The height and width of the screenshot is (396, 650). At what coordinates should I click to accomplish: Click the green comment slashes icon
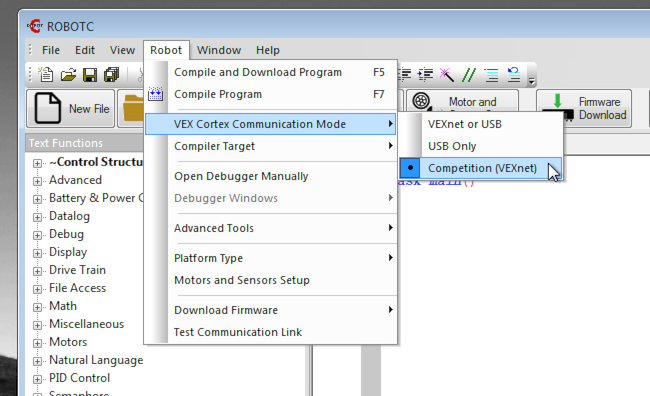point(469,75)
